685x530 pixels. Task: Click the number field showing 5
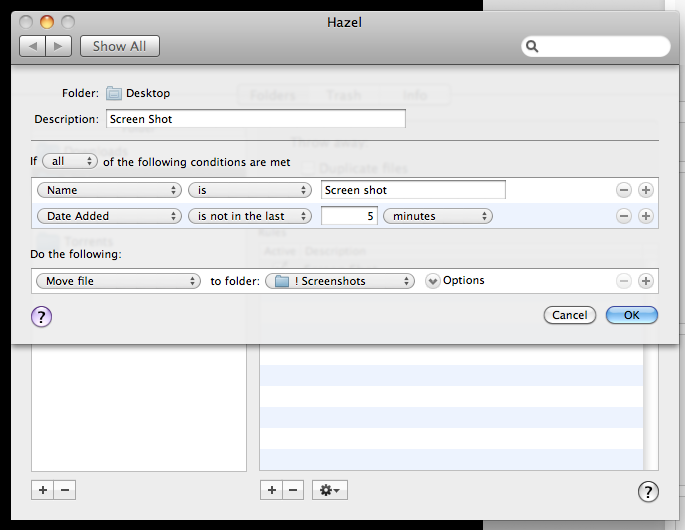point(349,216)
